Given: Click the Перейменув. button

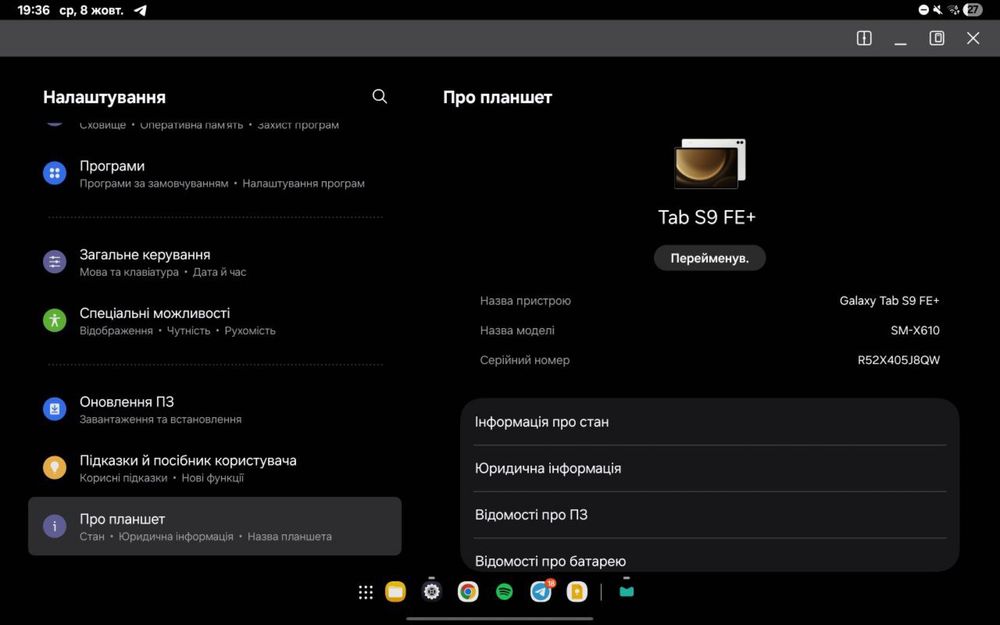Looking at the screenshot, I should click(x=709, y=258).
